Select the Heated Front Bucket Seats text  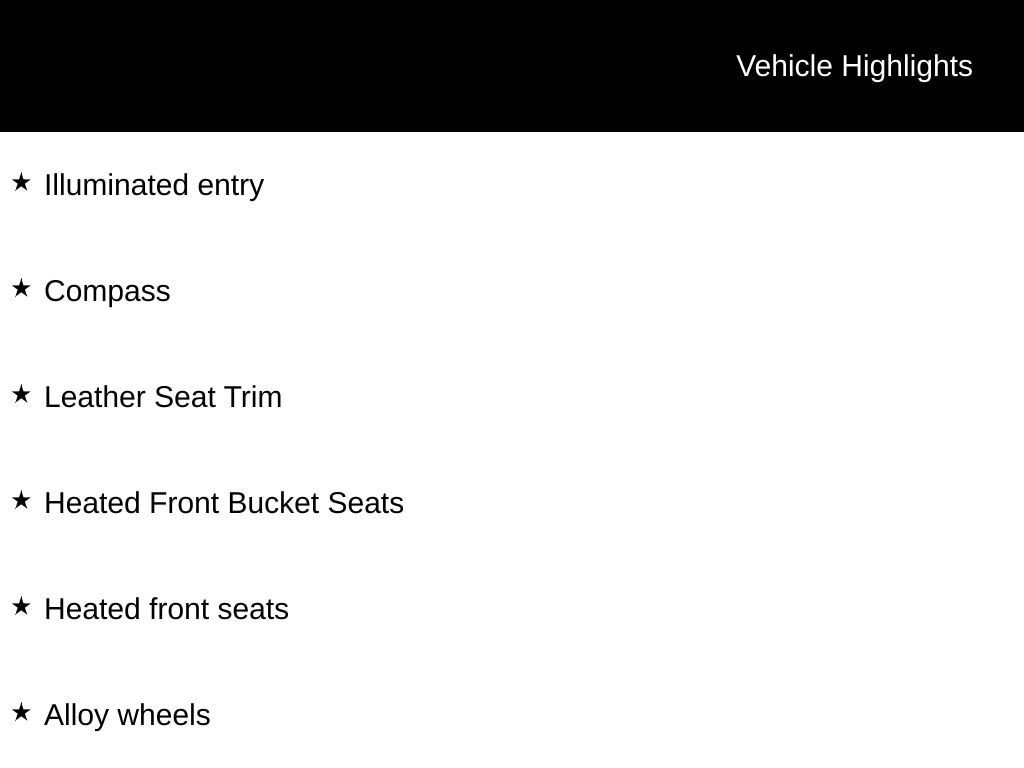(224, 503)
